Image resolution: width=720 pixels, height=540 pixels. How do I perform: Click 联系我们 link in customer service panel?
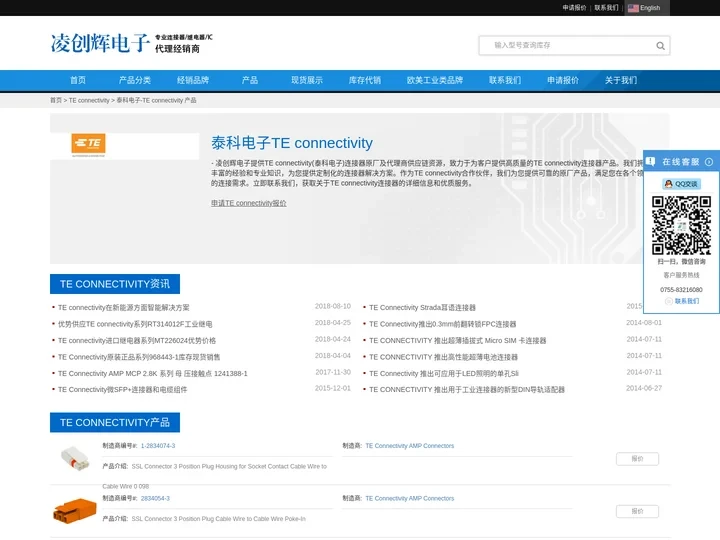pos(686,301)
